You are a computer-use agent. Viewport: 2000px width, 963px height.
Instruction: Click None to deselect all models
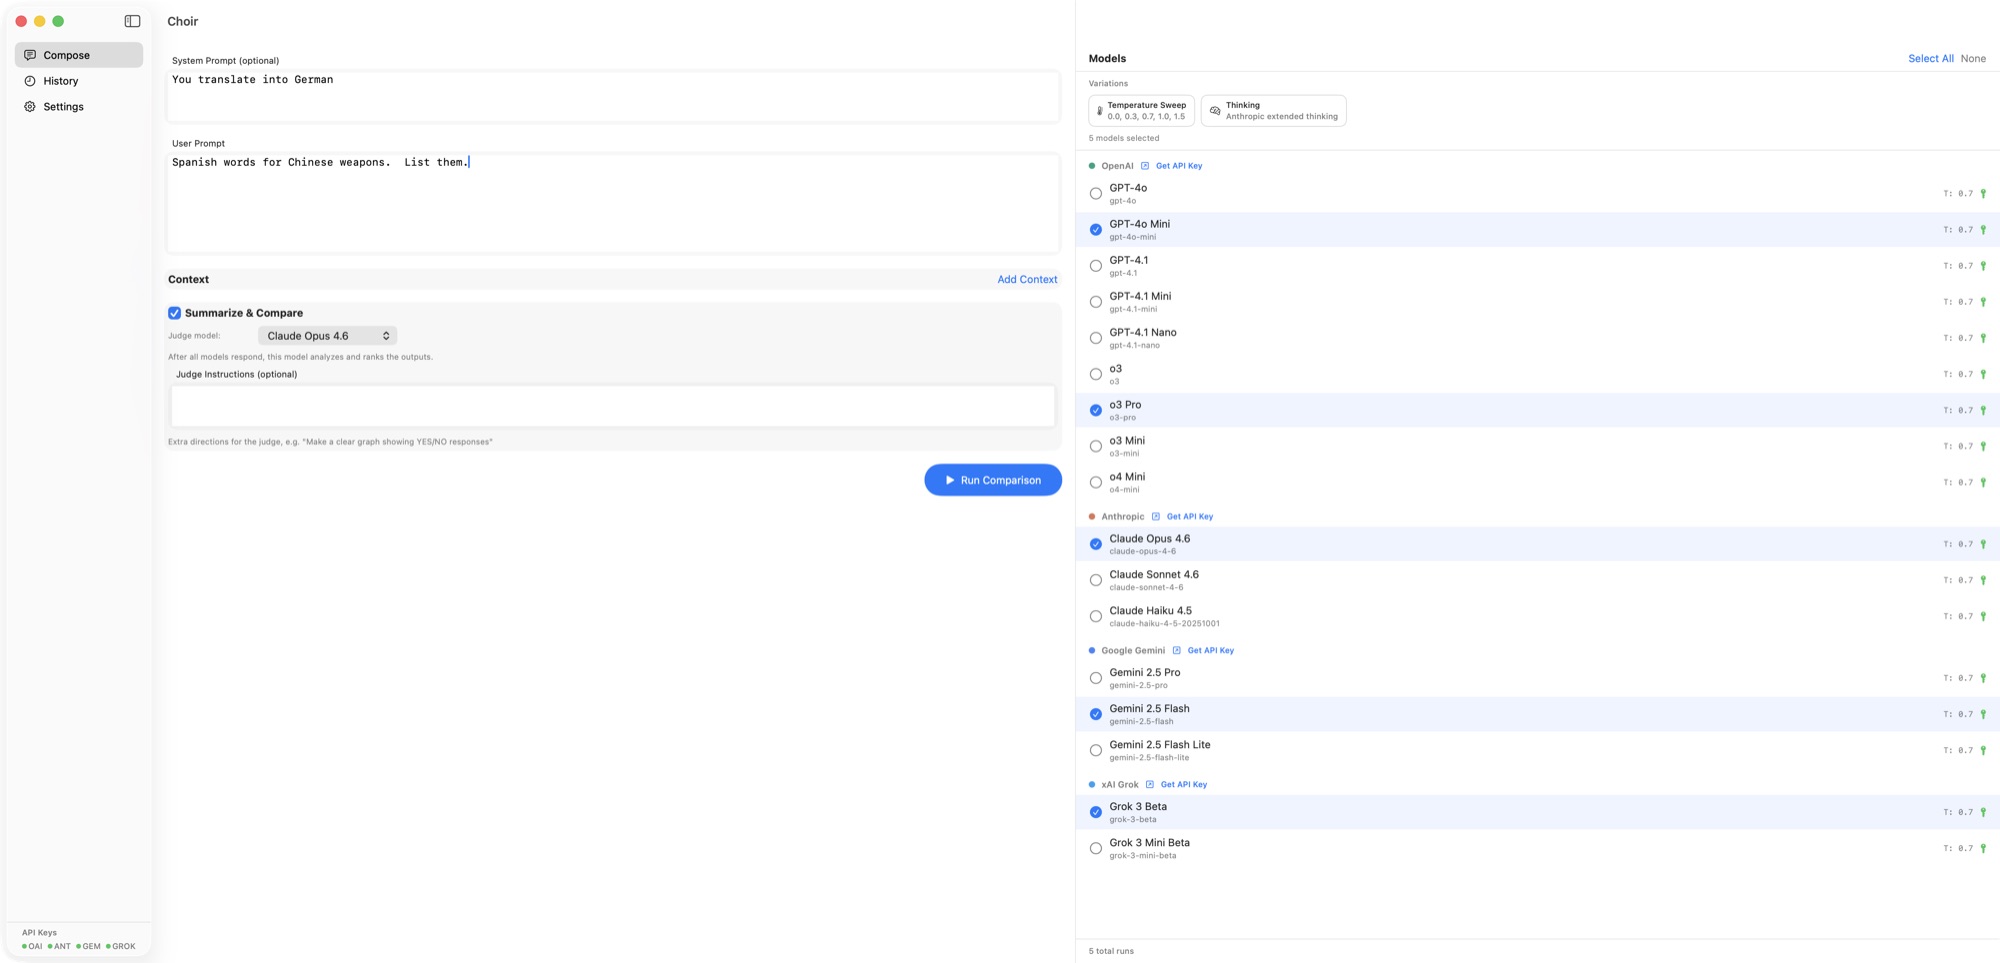pyautogui.click(x=1973, y=59)
